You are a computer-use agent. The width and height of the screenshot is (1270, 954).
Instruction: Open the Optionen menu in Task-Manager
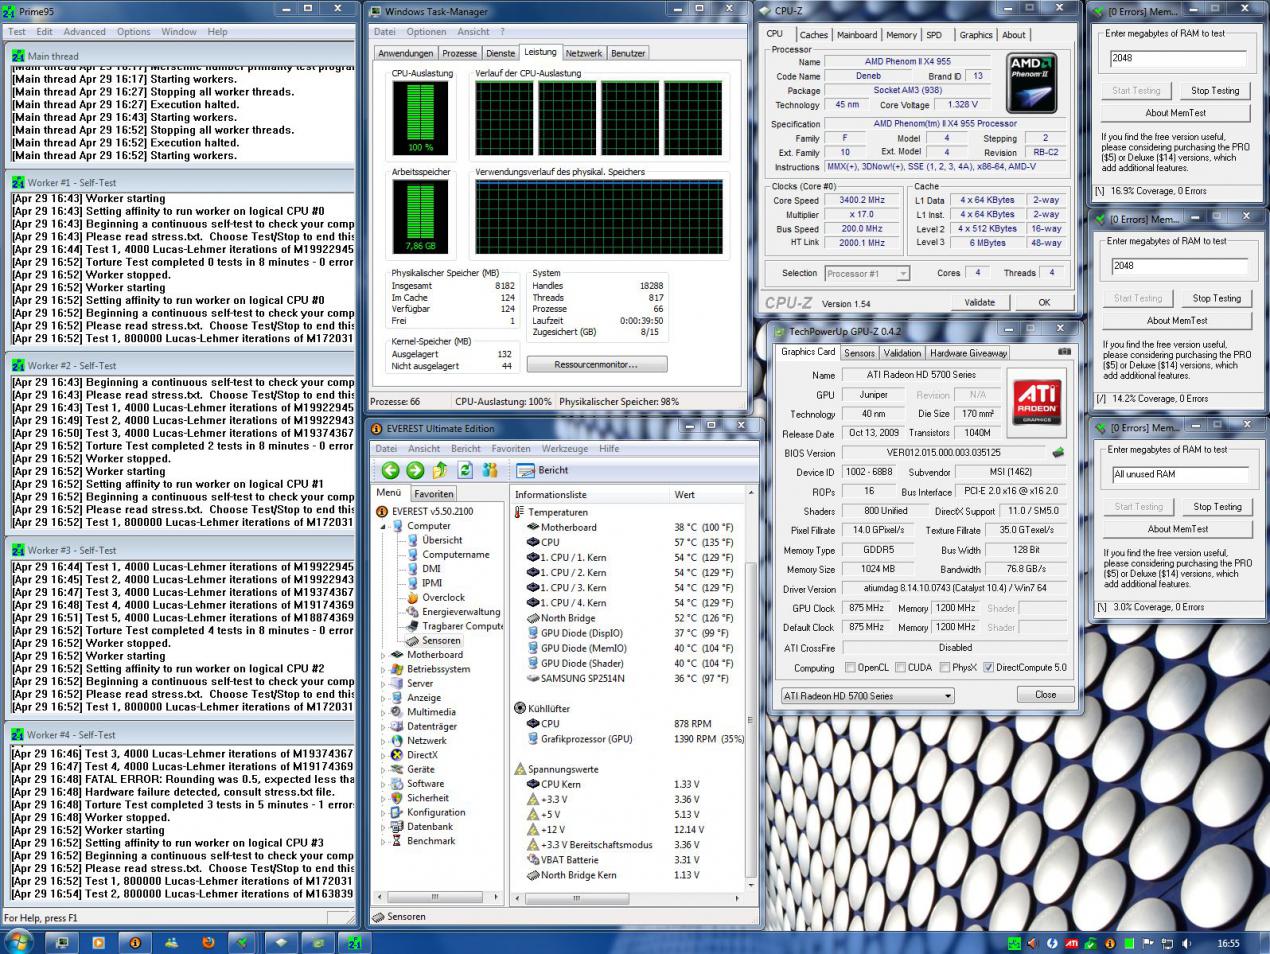click(426, 32)
